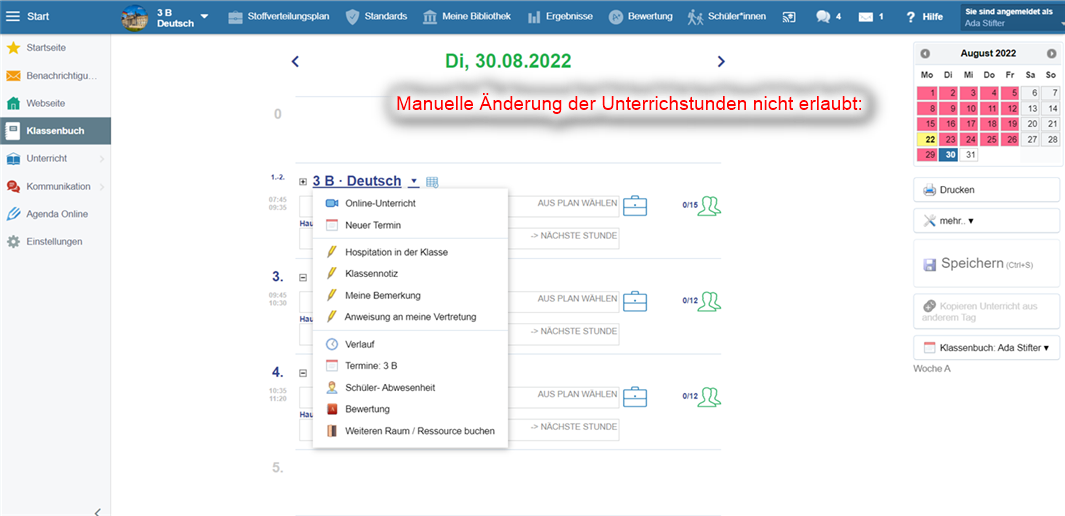Click the screen cast icon in header

[789, 17]
